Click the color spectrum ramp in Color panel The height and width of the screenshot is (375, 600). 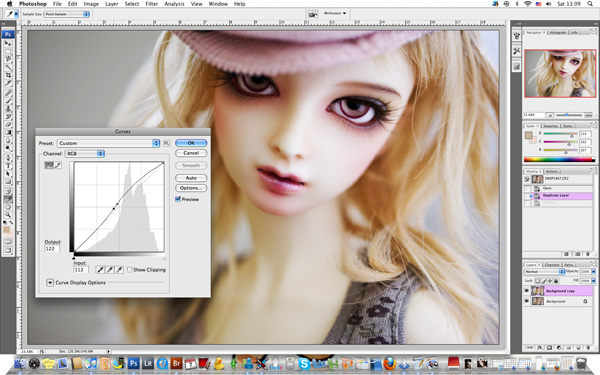559,160
